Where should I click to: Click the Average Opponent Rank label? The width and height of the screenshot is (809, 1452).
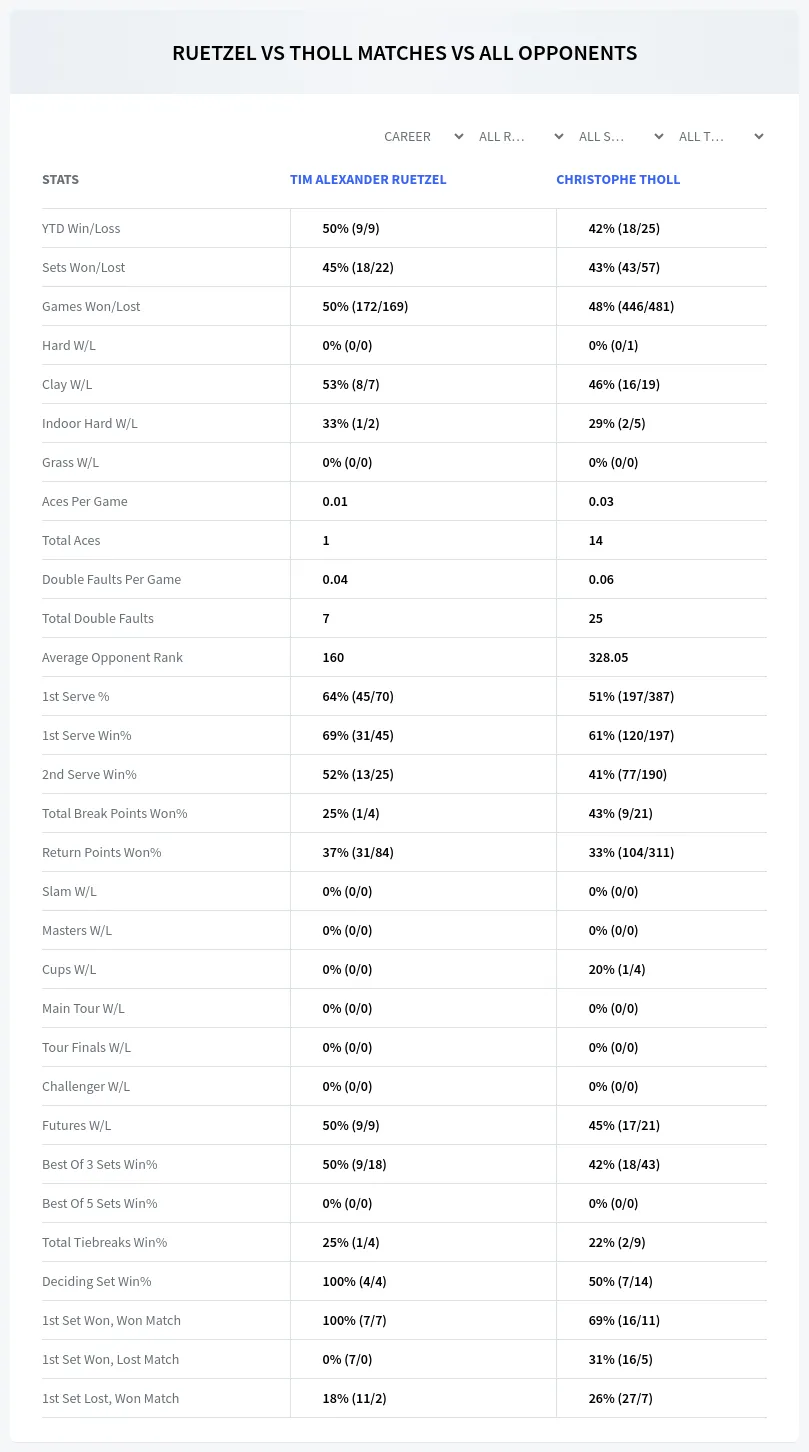coord(112,657)
